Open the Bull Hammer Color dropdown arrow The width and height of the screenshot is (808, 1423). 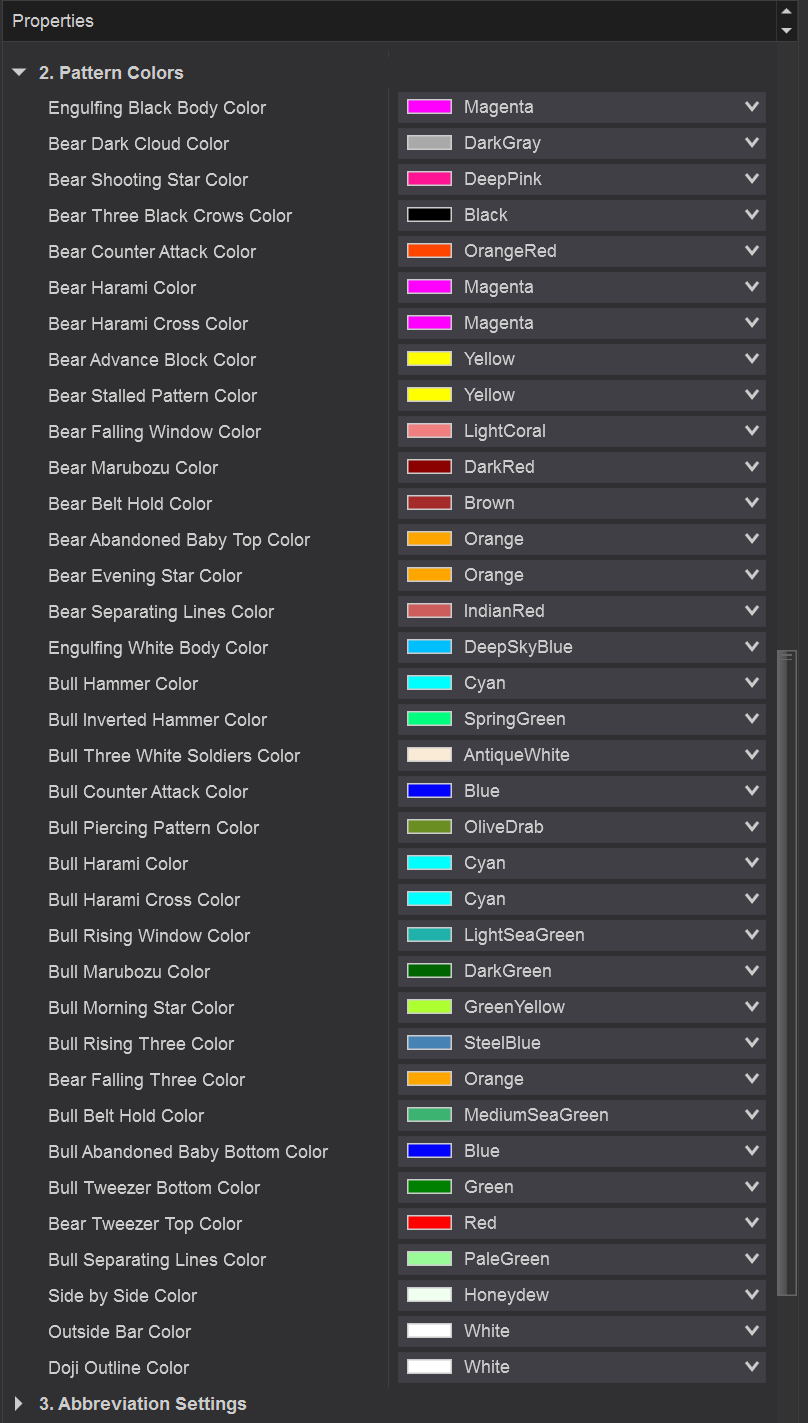[752, 683]
